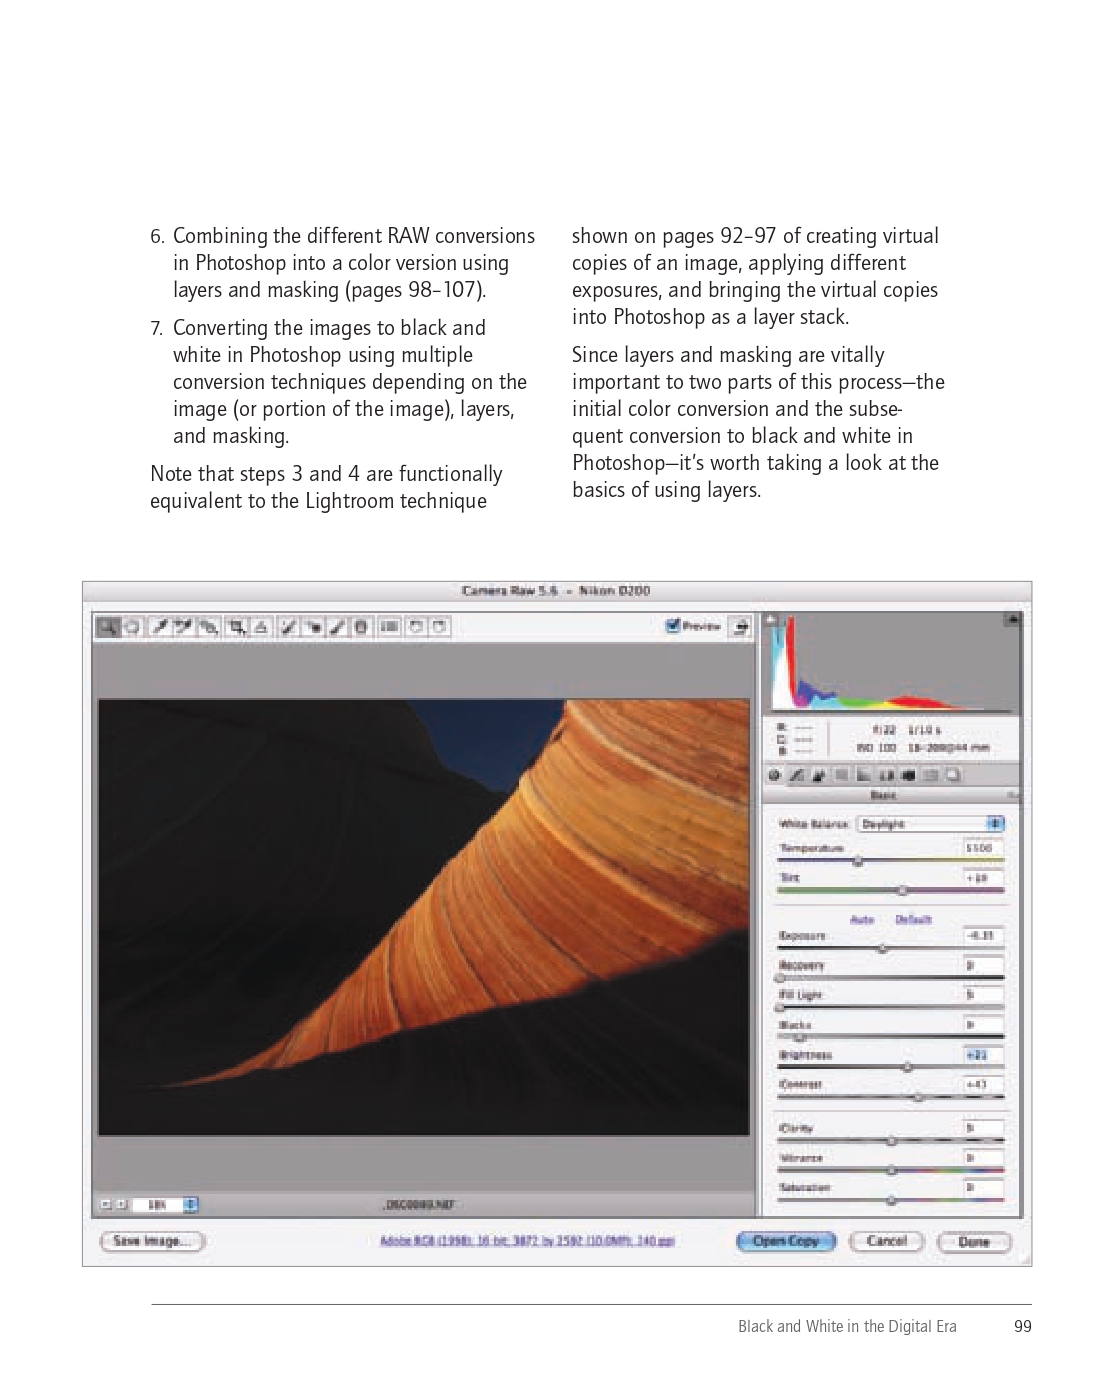
Task: Click the histogram graph
Action: 892,662
